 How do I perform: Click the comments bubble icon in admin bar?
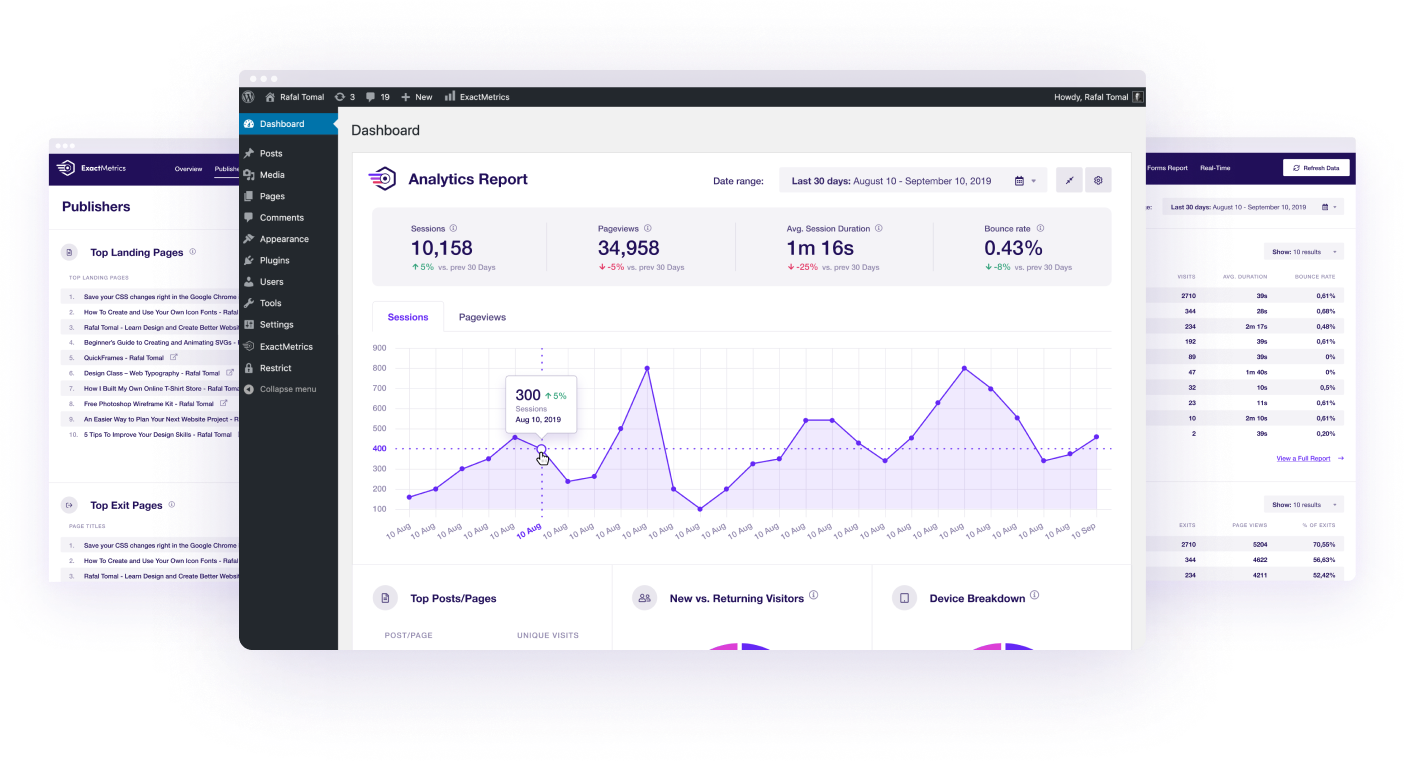(x=371, y=97)
